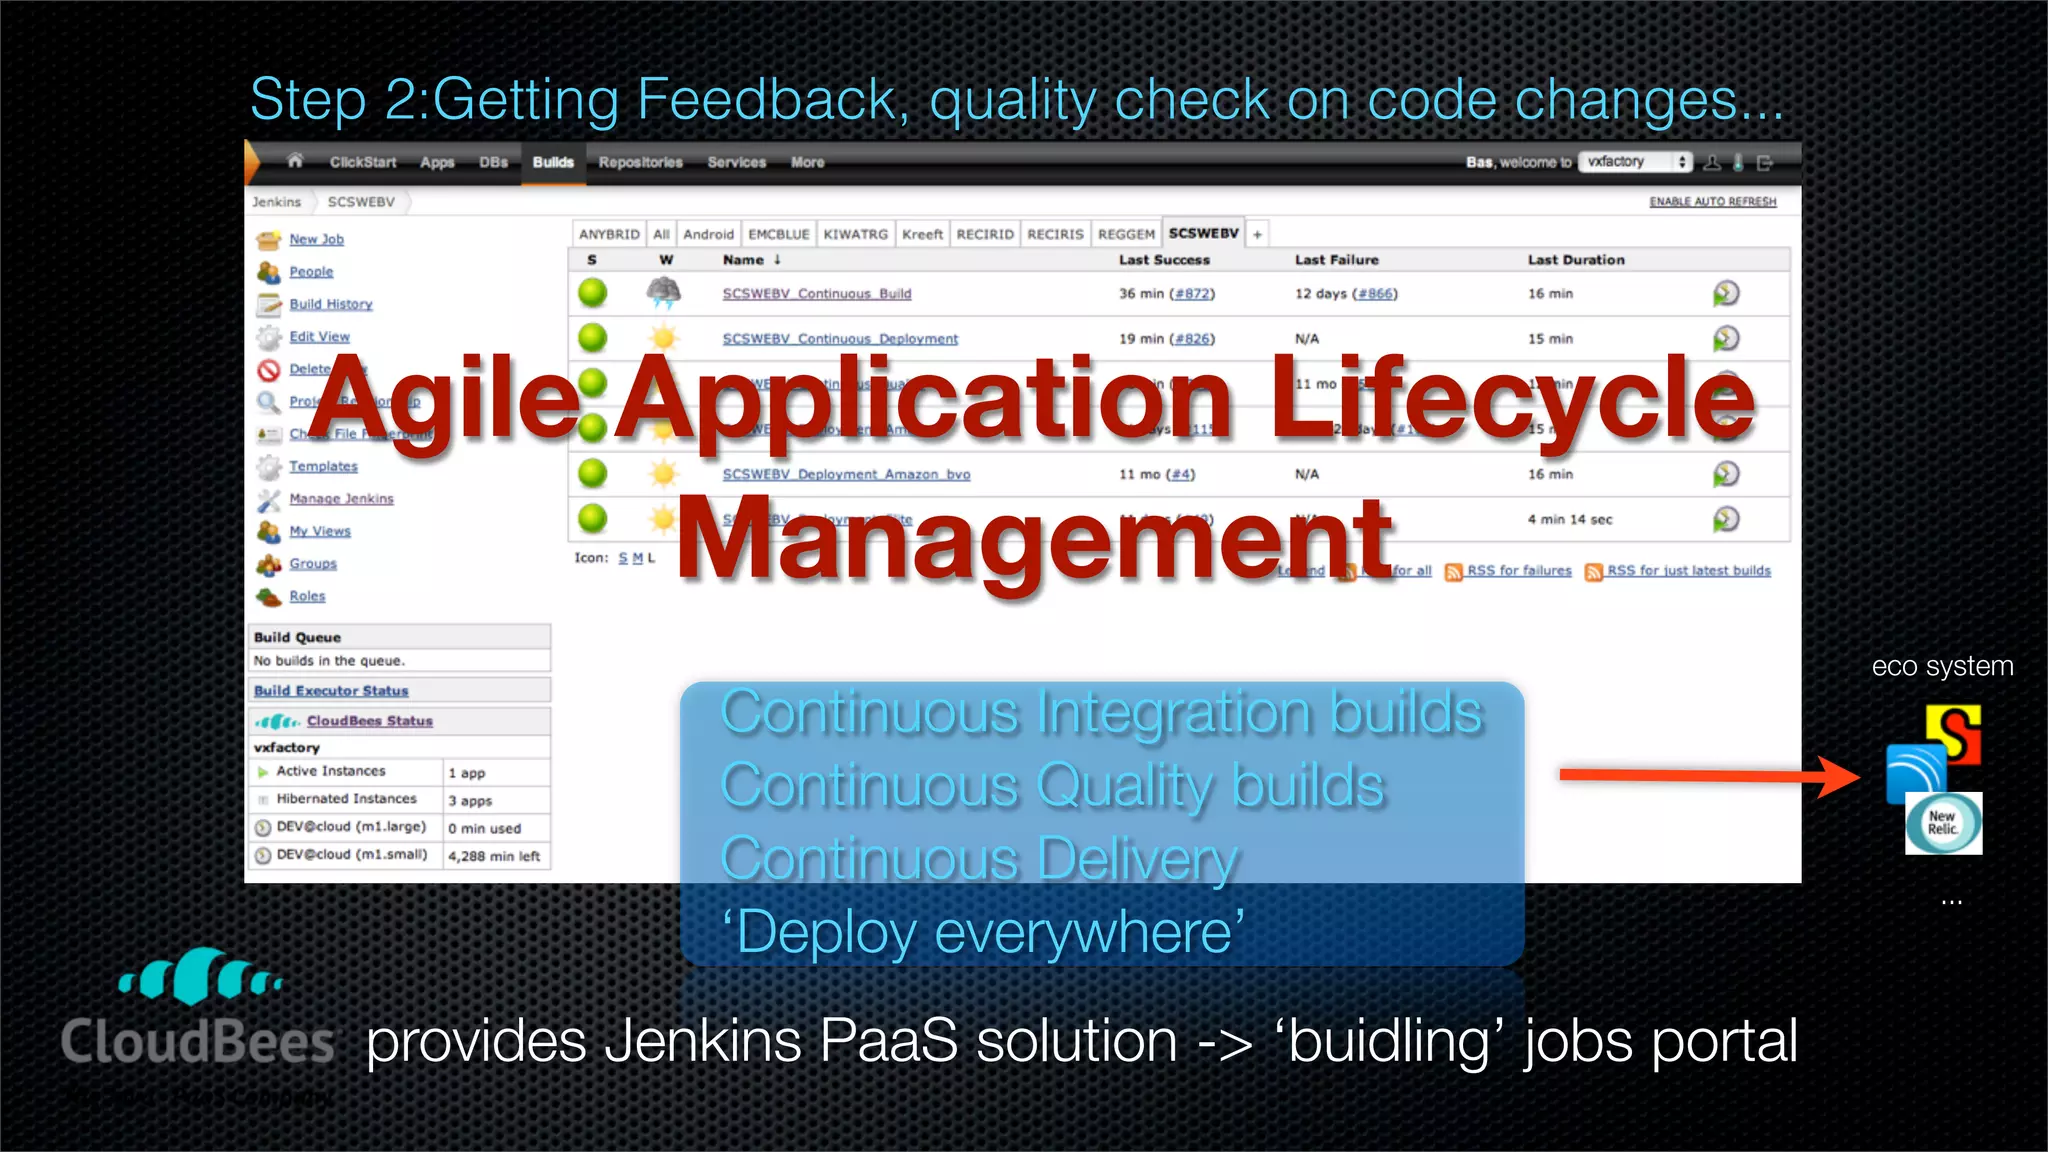Enable auto refresh link

coord(1712,202)
